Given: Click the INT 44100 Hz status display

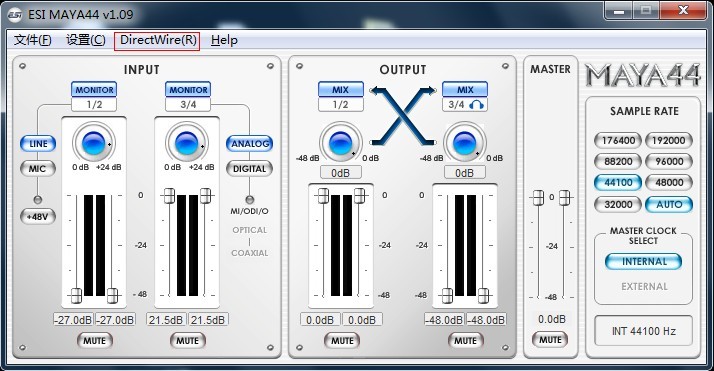Looking at the screenshot, I should (643, 331).
